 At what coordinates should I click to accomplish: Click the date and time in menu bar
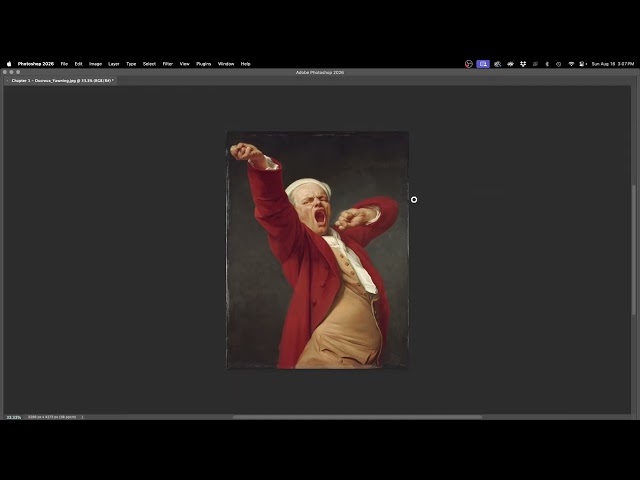coord(613,64)
